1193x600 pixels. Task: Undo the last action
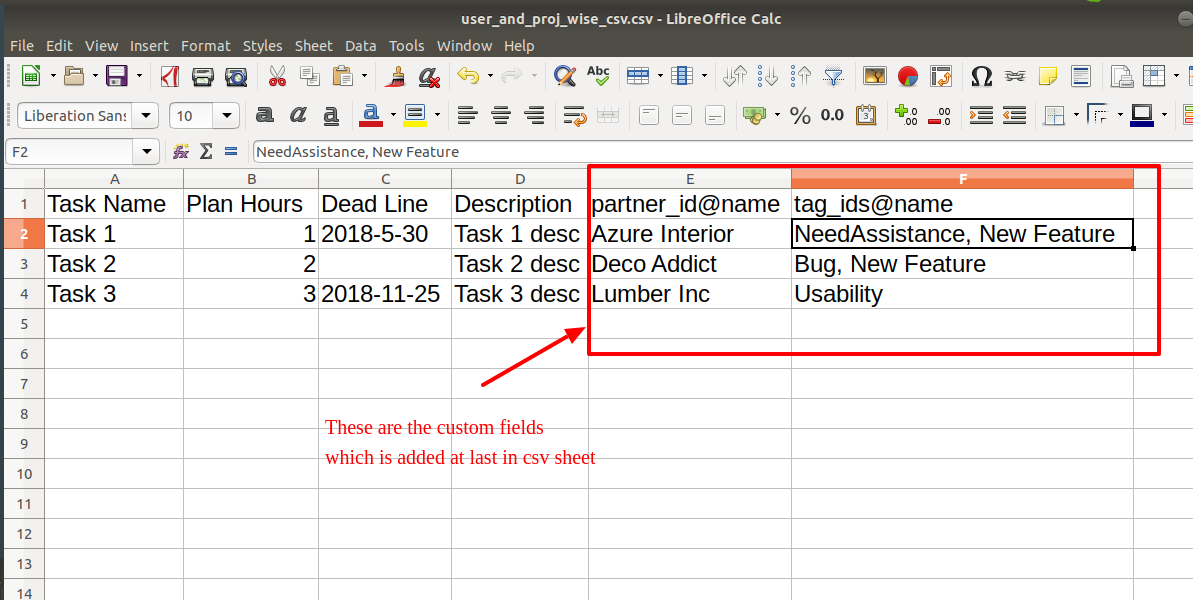[x=468, y=75]
